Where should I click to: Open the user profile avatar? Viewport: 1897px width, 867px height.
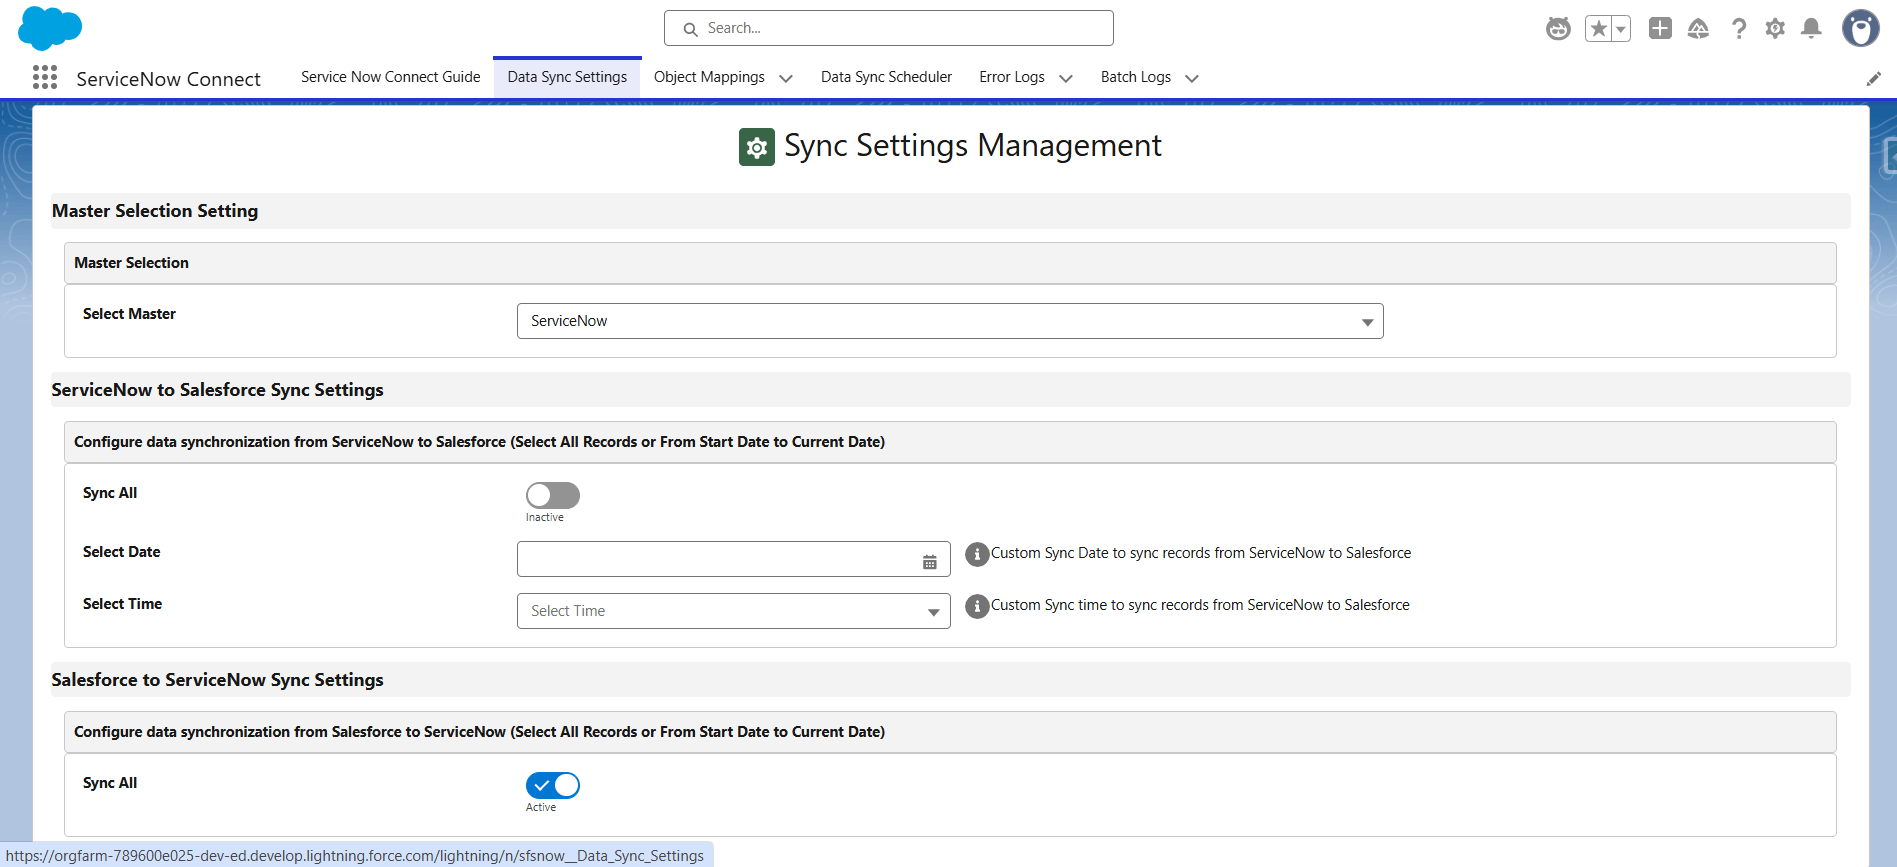pos(1861,28)
